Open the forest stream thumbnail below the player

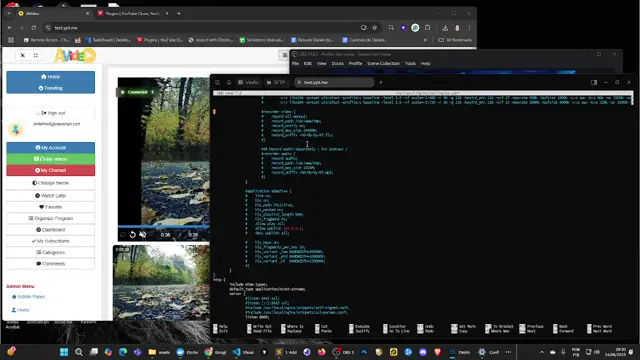(162, 282)
